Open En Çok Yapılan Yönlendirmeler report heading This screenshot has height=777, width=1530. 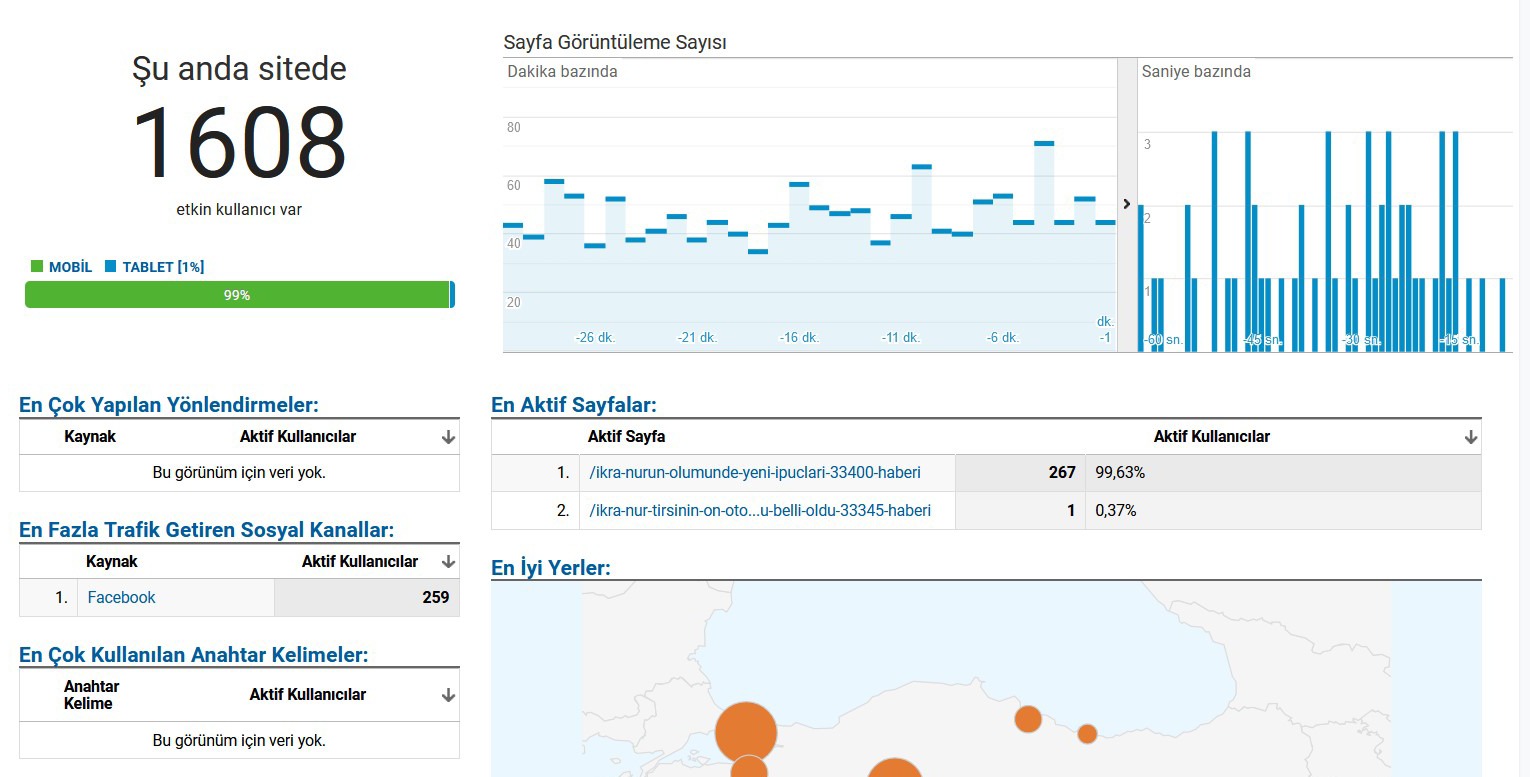[x=169, y=405]
